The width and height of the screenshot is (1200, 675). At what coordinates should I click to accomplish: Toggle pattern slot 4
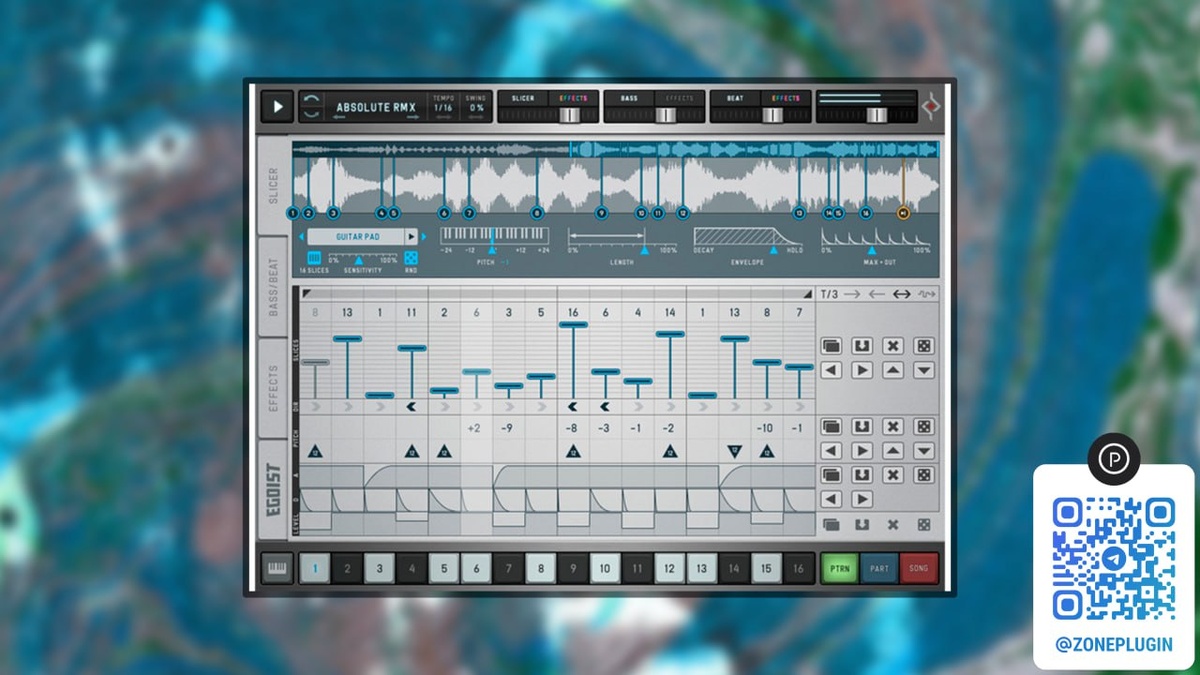pyautogui.click(x=411, y=569)
